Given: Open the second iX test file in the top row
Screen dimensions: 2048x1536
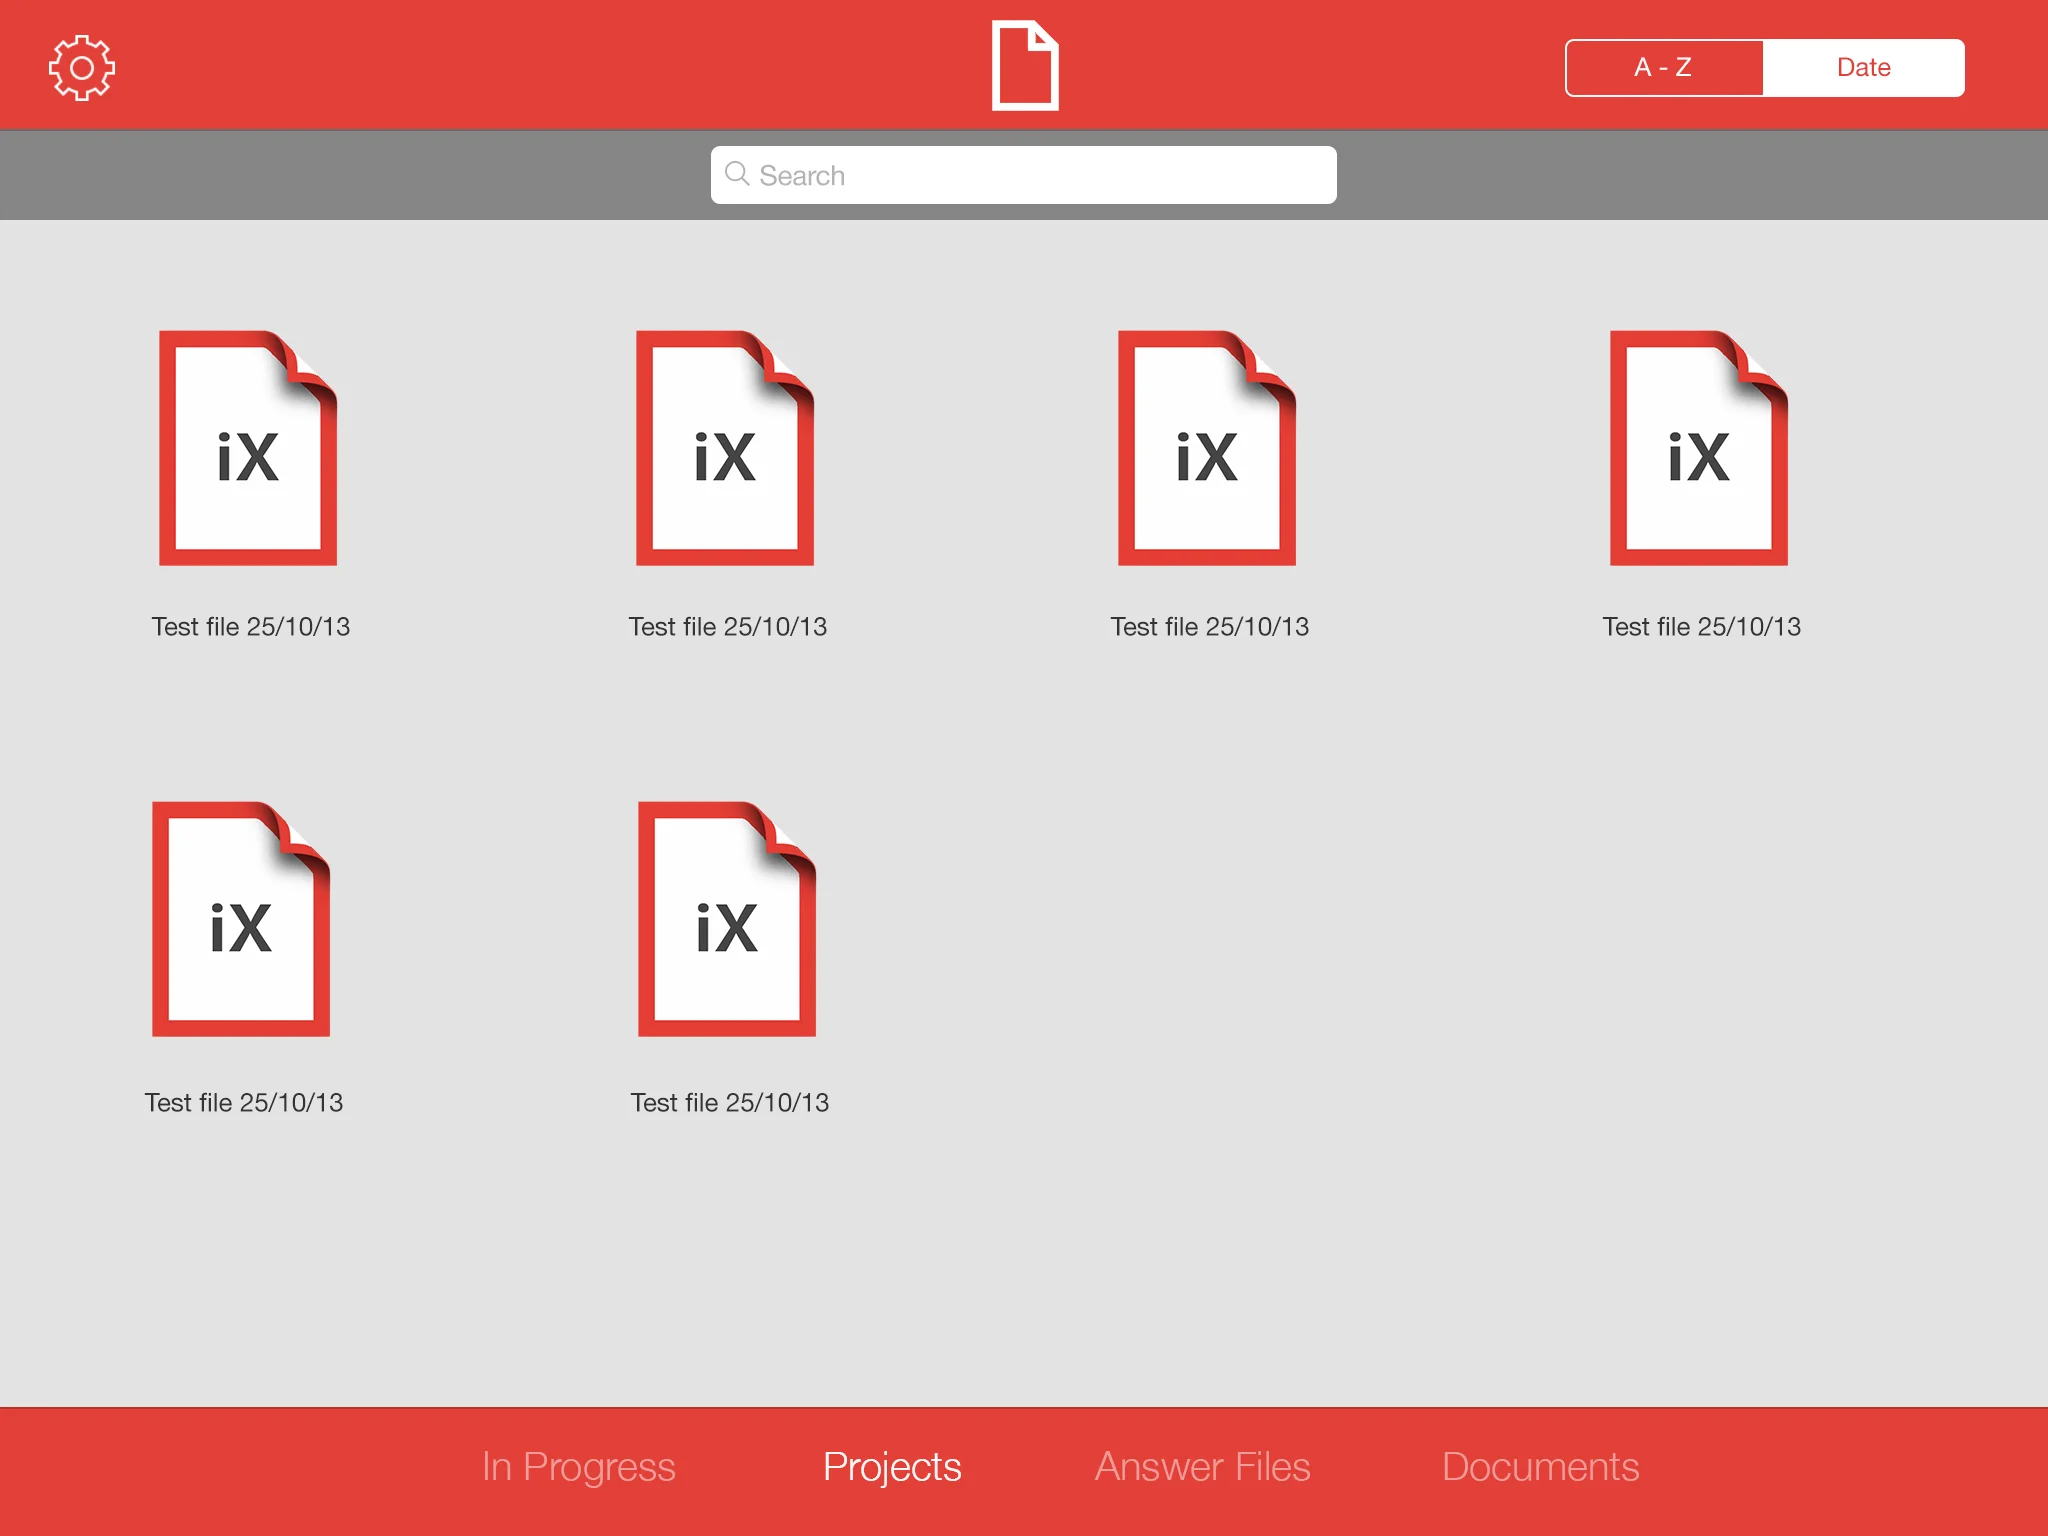Looking at the screenshot, I should [725, 448].
